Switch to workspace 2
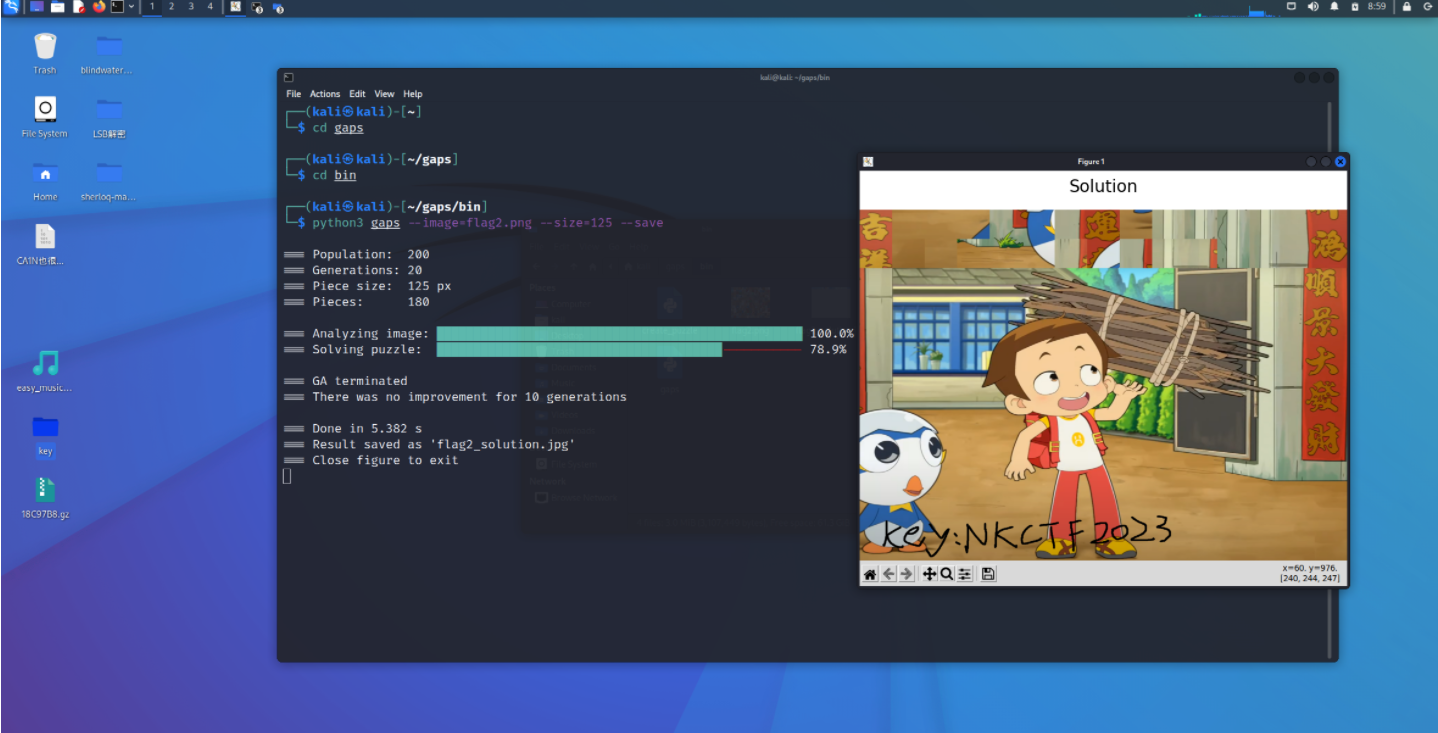Screen dimensions: 1438x733 171,6
